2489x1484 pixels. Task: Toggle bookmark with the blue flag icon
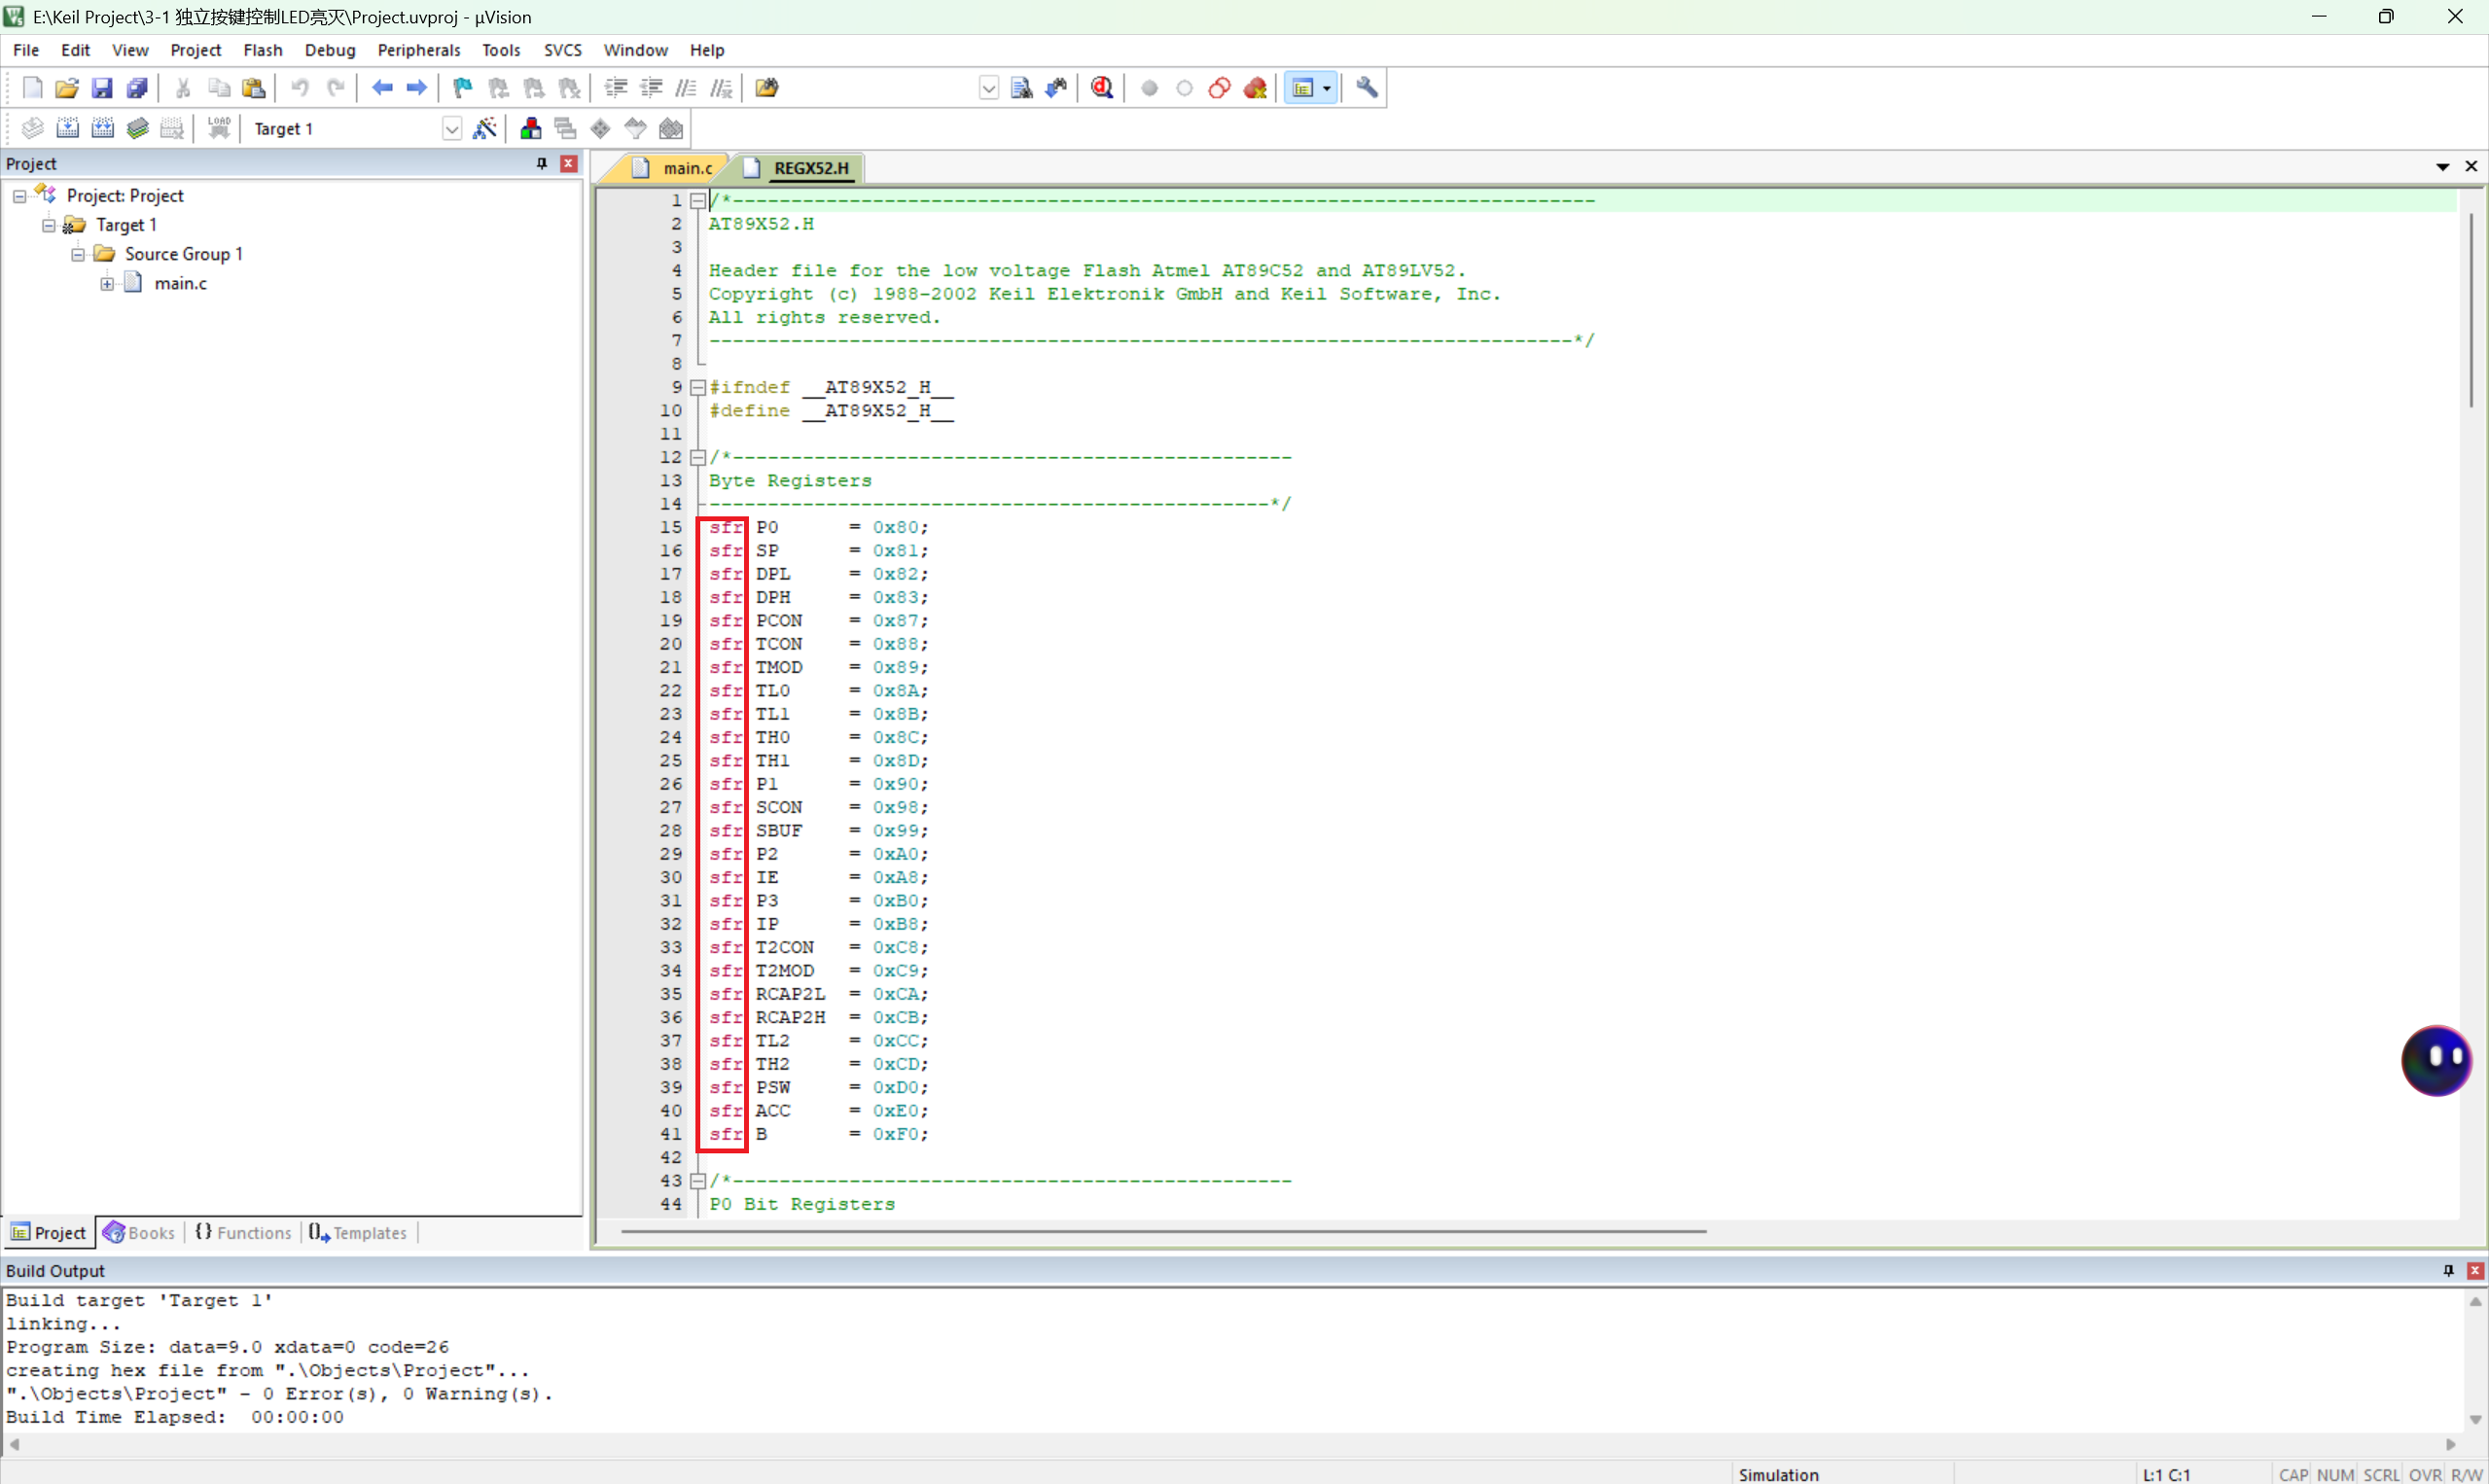click(x=462, y=88)
